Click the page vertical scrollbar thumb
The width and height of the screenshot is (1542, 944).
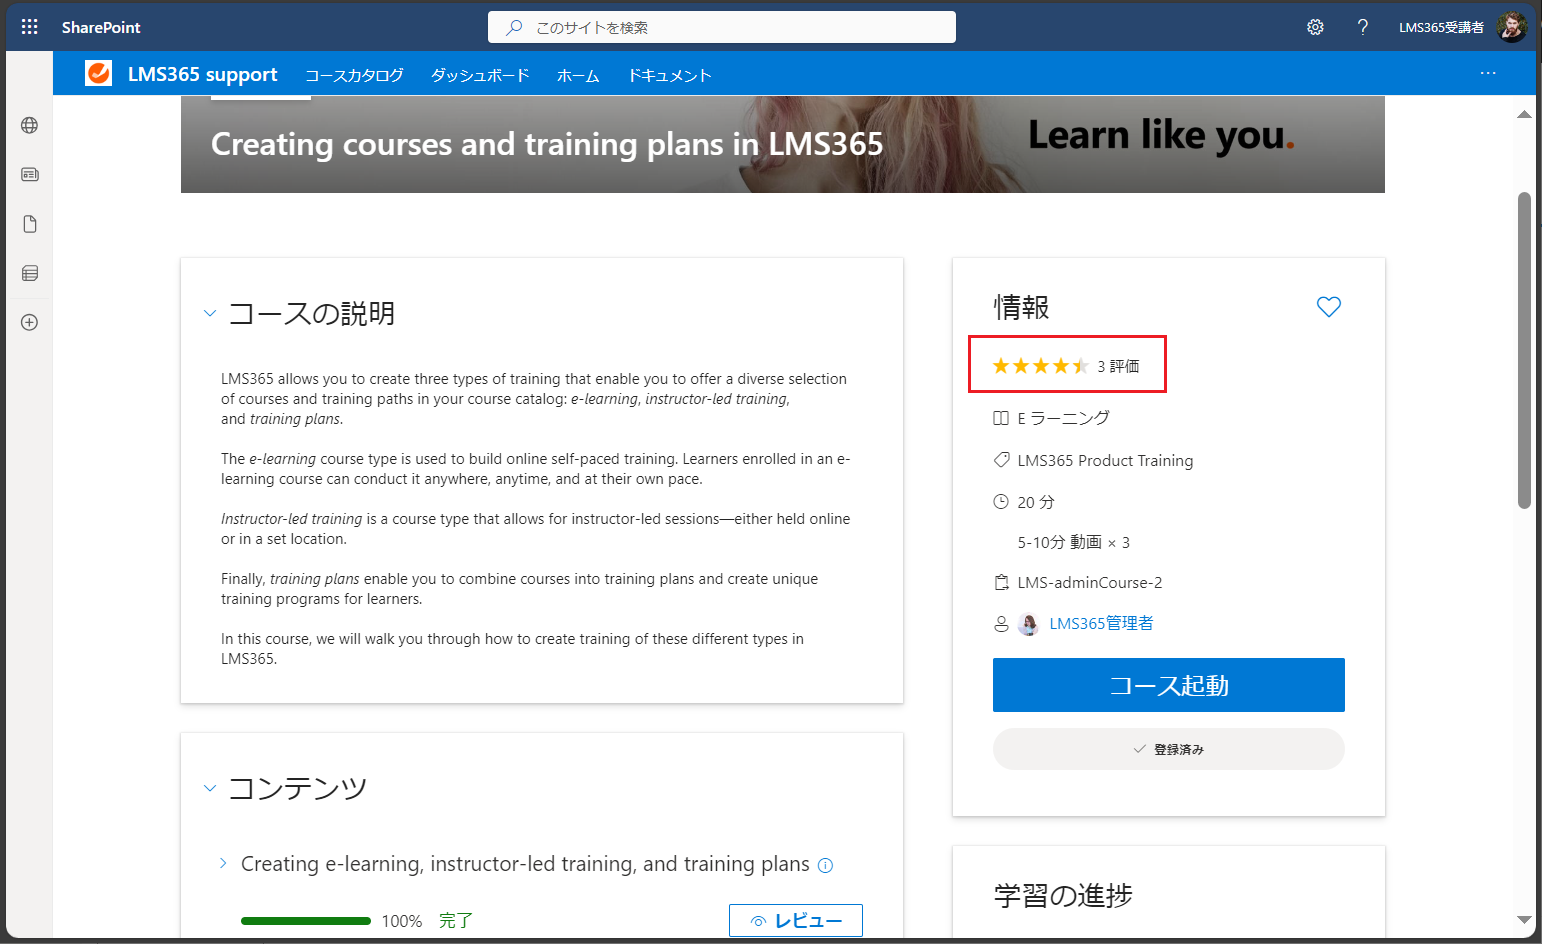coord(1524,350)
